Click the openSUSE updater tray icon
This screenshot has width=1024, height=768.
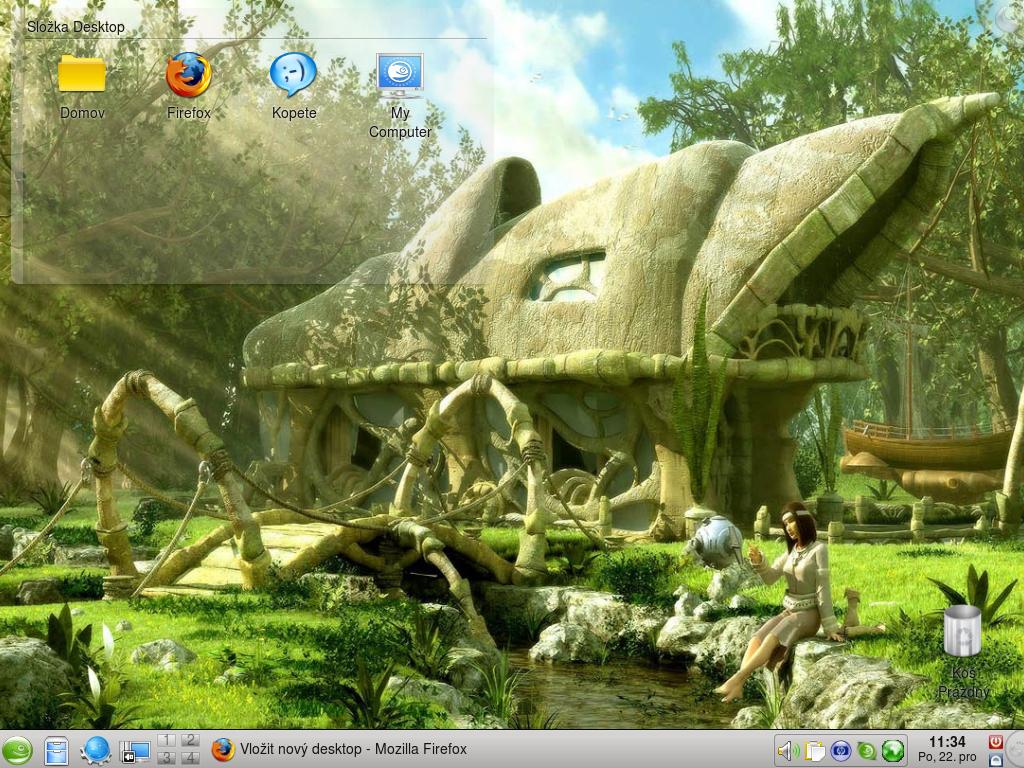[867, 750]
